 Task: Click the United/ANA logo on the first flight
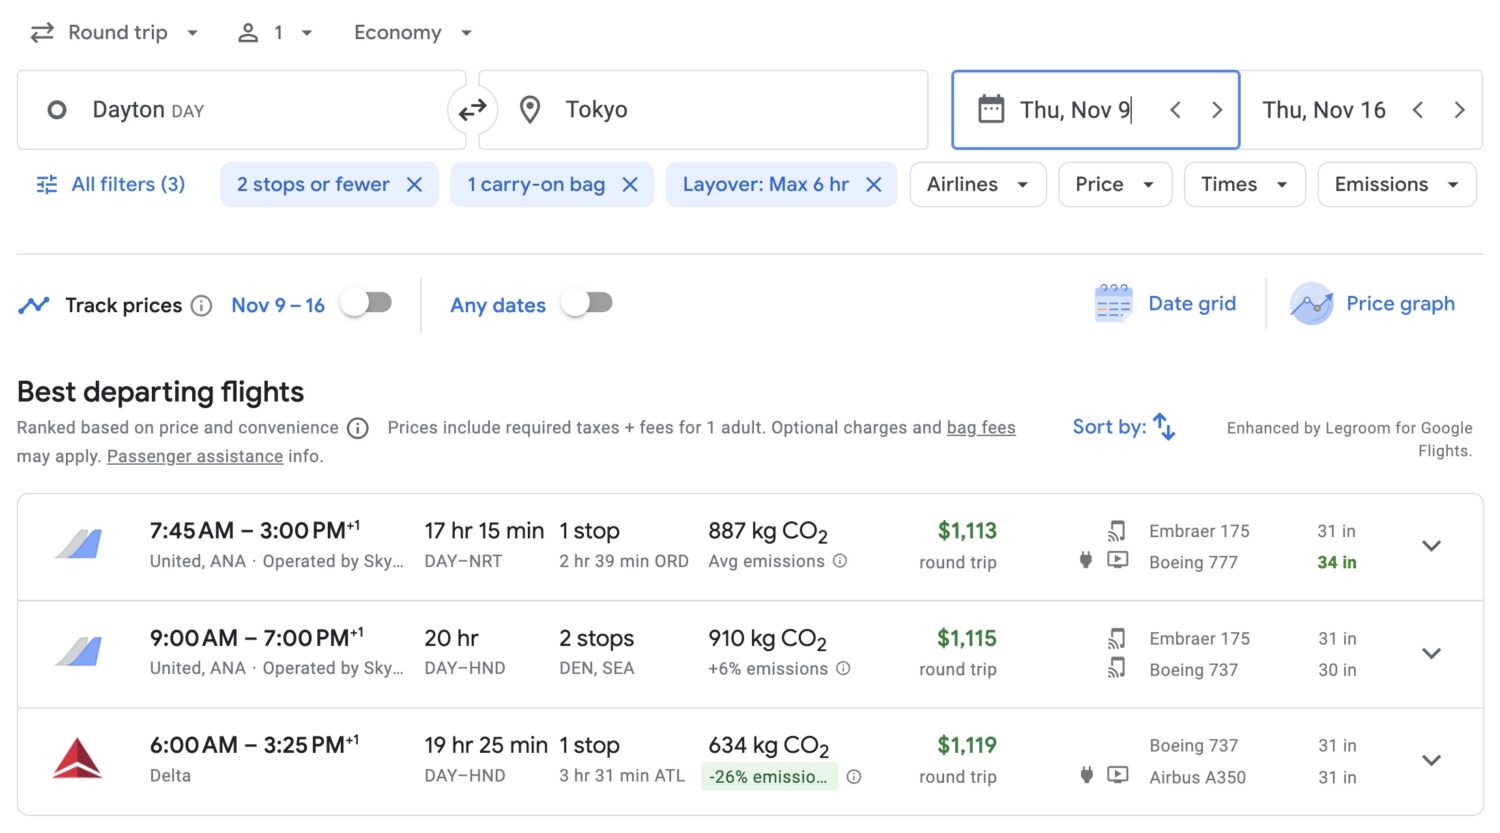coord(77,545)
